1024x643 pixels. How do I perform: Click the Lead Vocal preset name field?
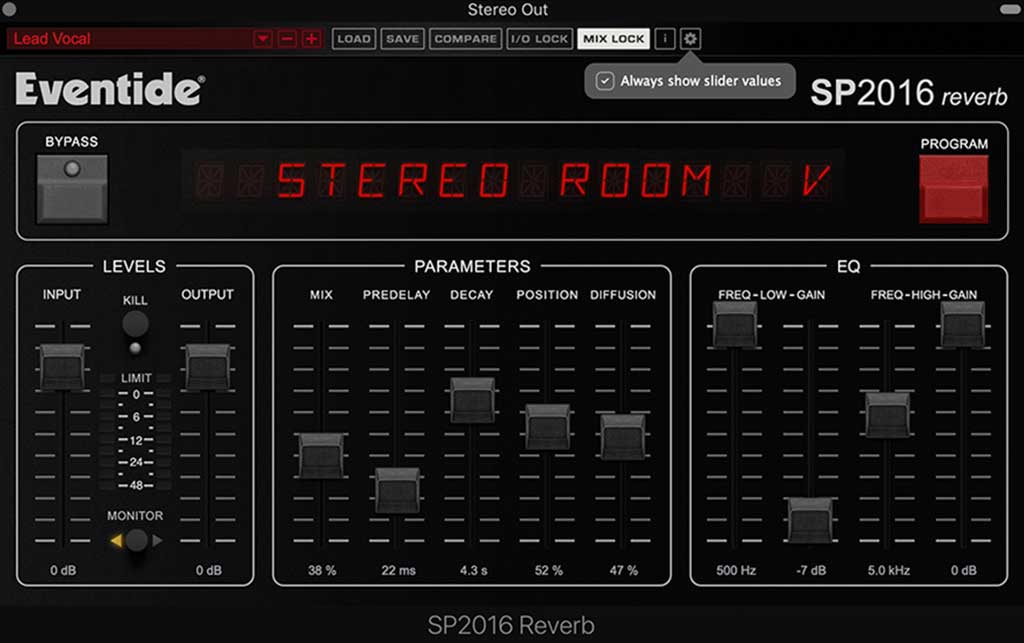[130, 39]
